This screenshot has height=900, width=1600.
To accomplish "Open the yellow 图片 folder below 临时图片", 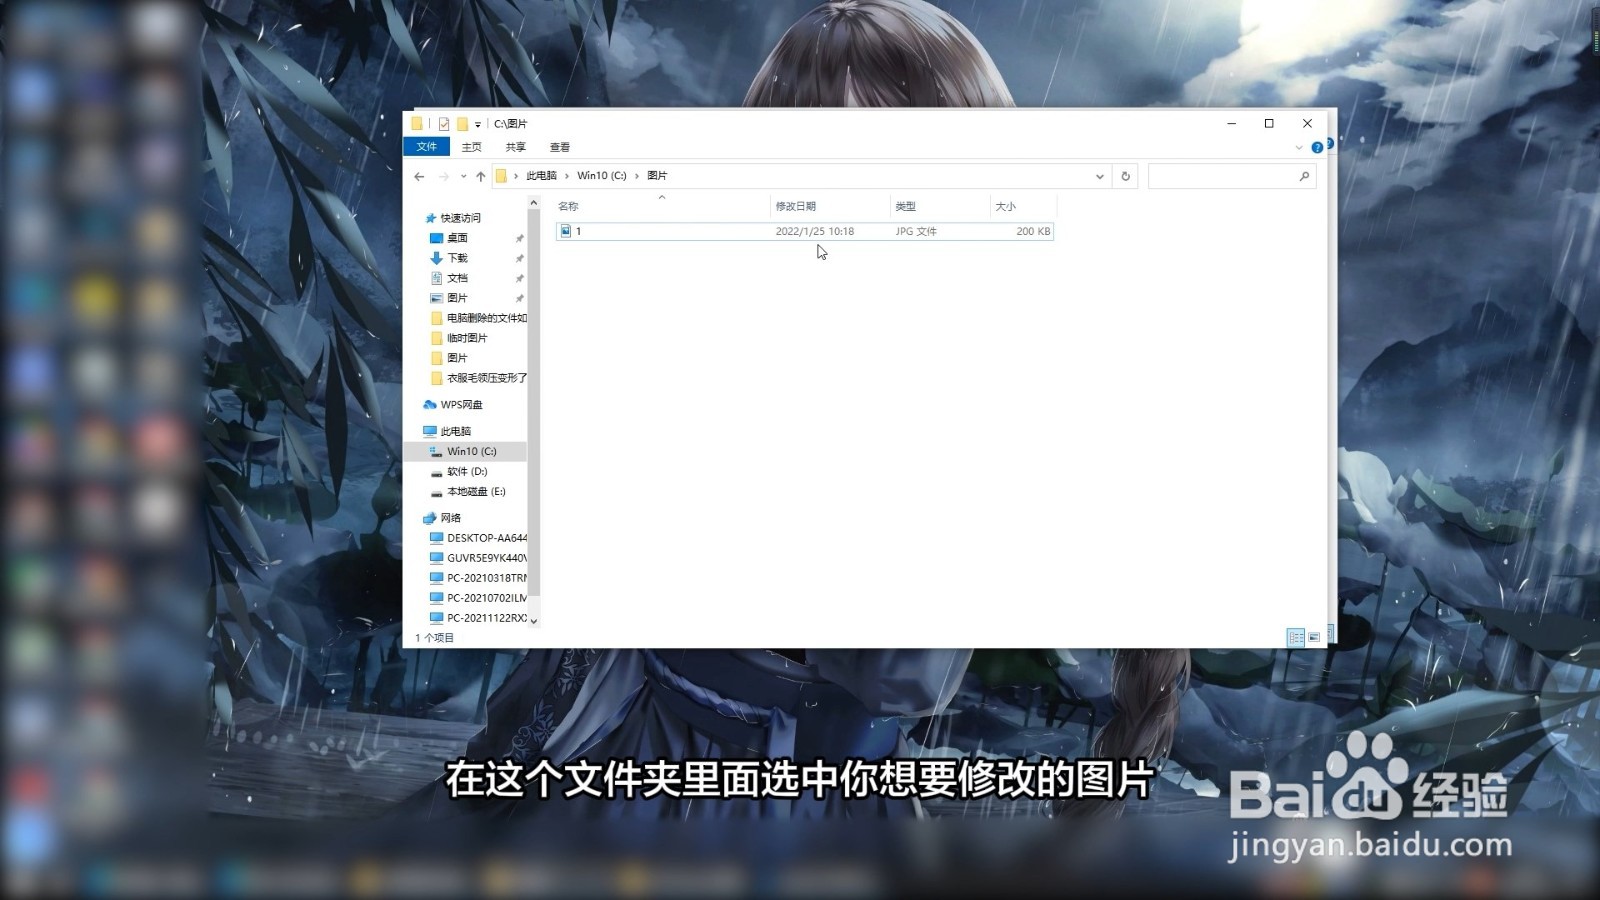I will pos(457,358).
